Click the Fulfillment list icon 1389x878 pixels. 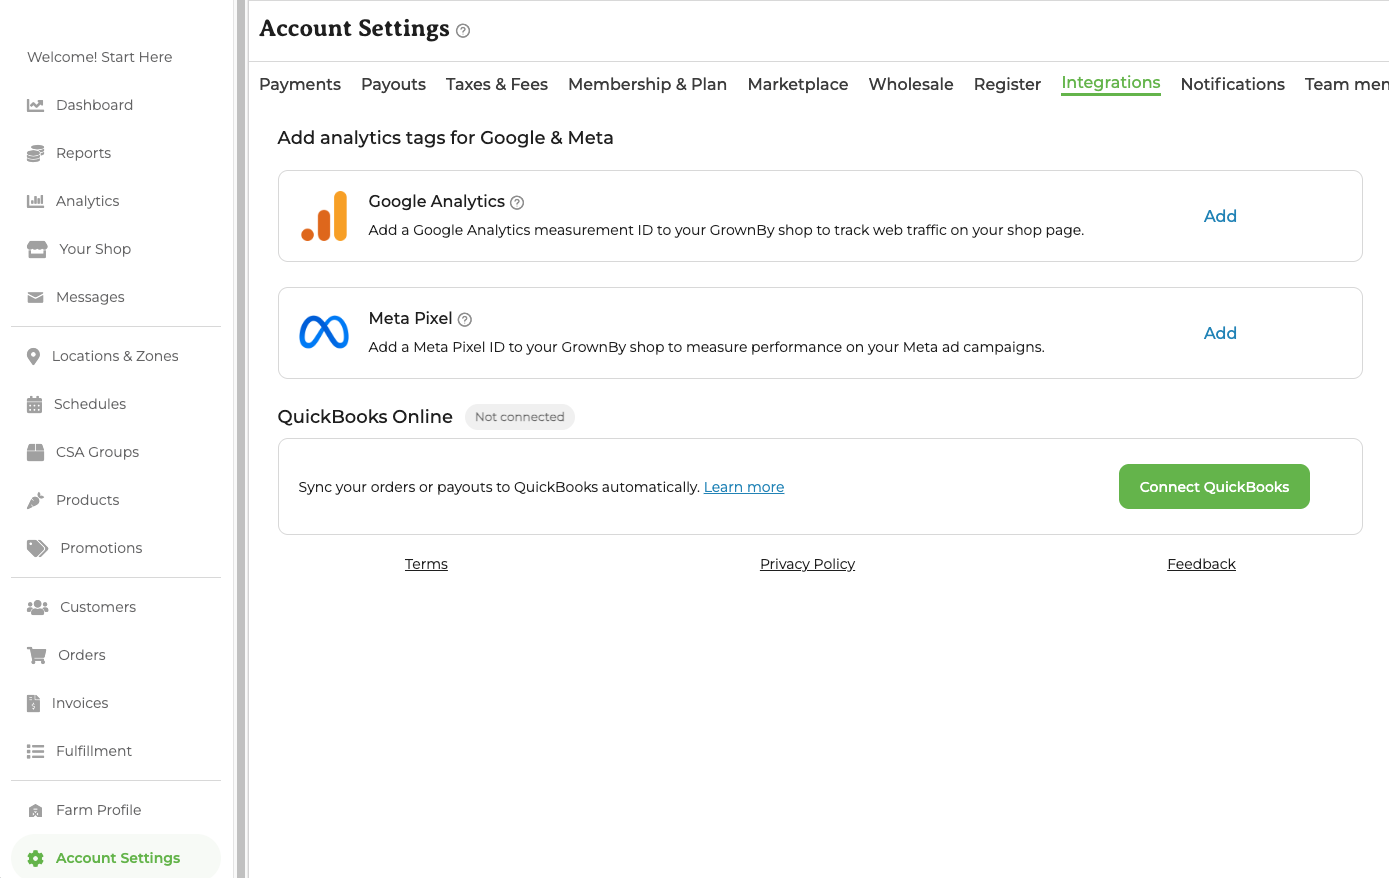[35, 751]
